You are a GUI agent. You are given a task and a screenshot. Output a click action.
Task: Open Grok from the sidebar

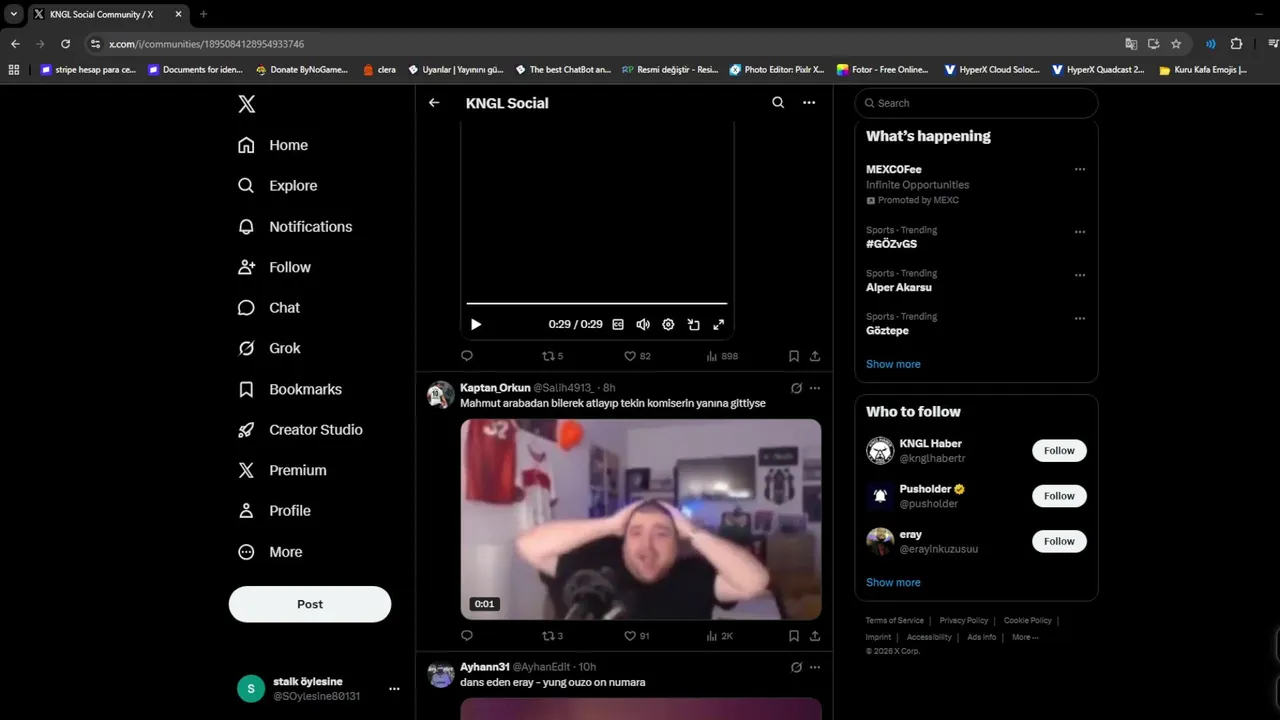pos(269,348)
